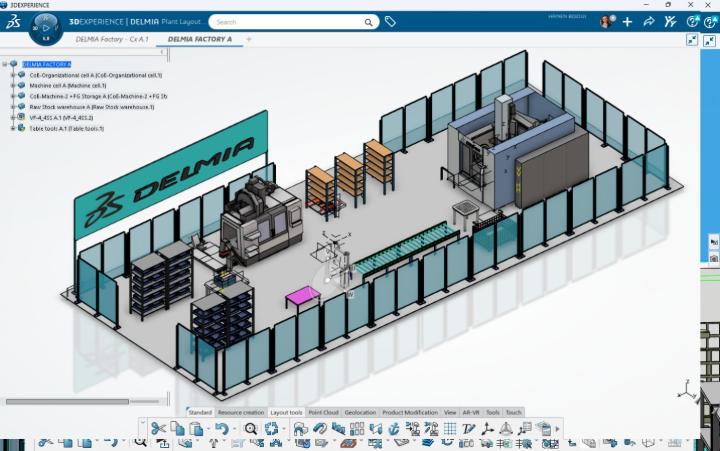Open the Point Cloud tab
This screenshot has height=451, width=720.
[323, 412]
